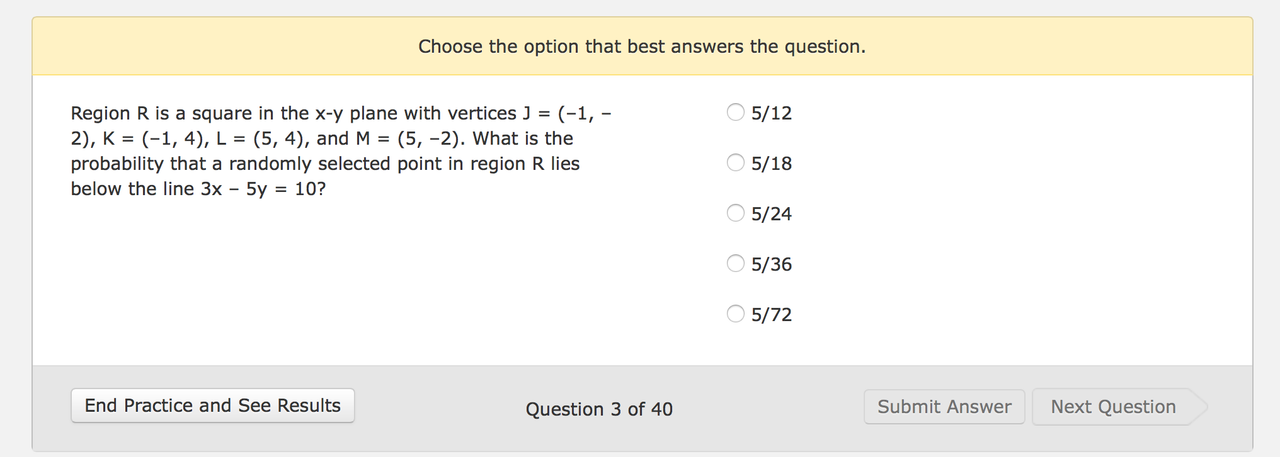This screenshot has width=1280, height=457.
Task: Select the 5/18 answer option
Action: coord(736,162)
